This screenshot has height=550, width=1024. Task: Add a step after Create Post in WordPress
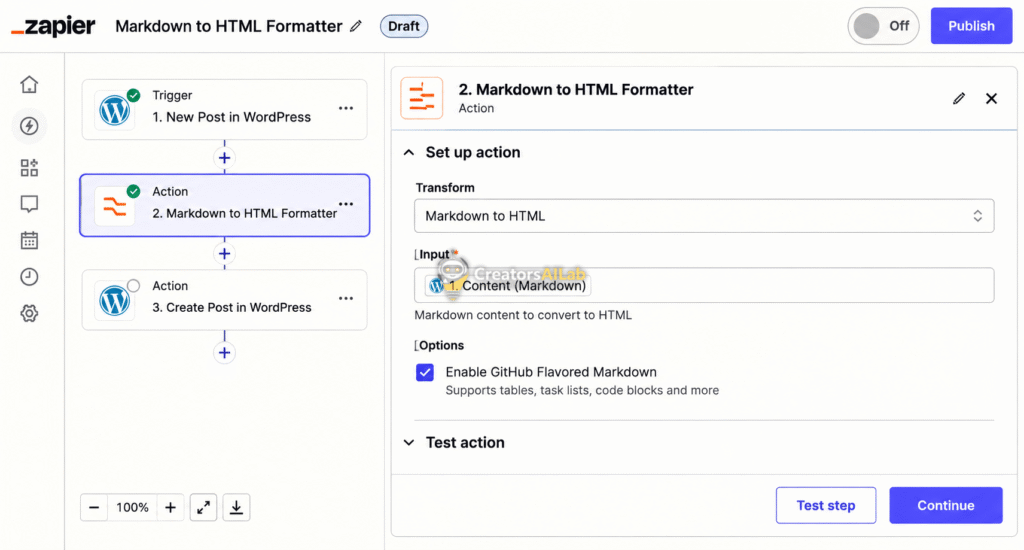point(225,353)
